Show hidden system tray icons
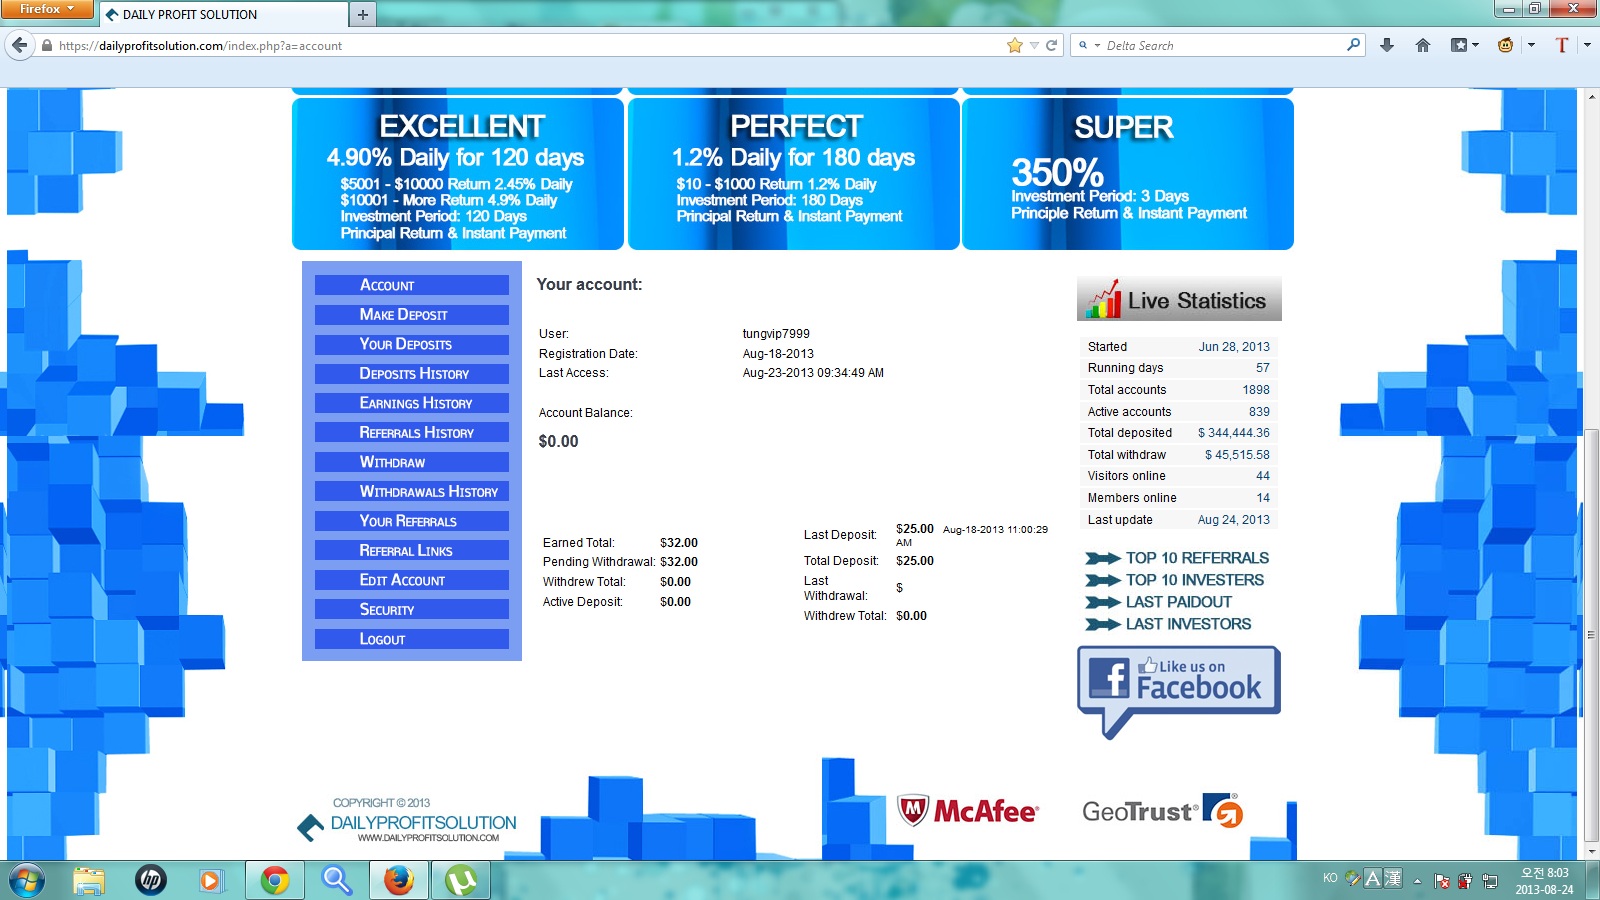The image size is (1600, 900). point(1417,881)
